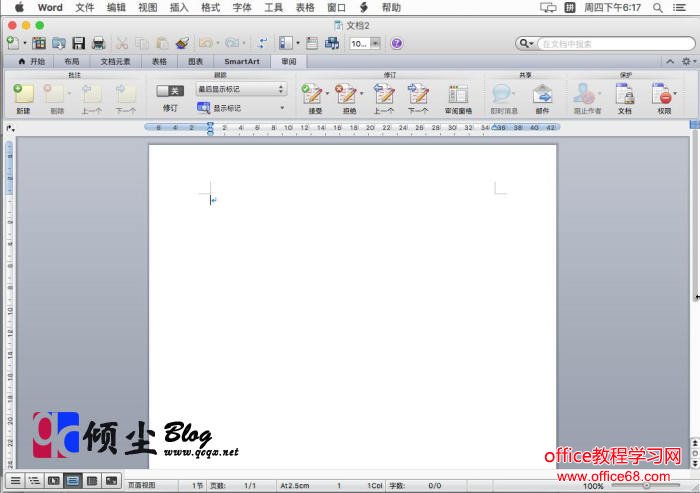Click the paste clipboard icon

[x=162, y=43]
